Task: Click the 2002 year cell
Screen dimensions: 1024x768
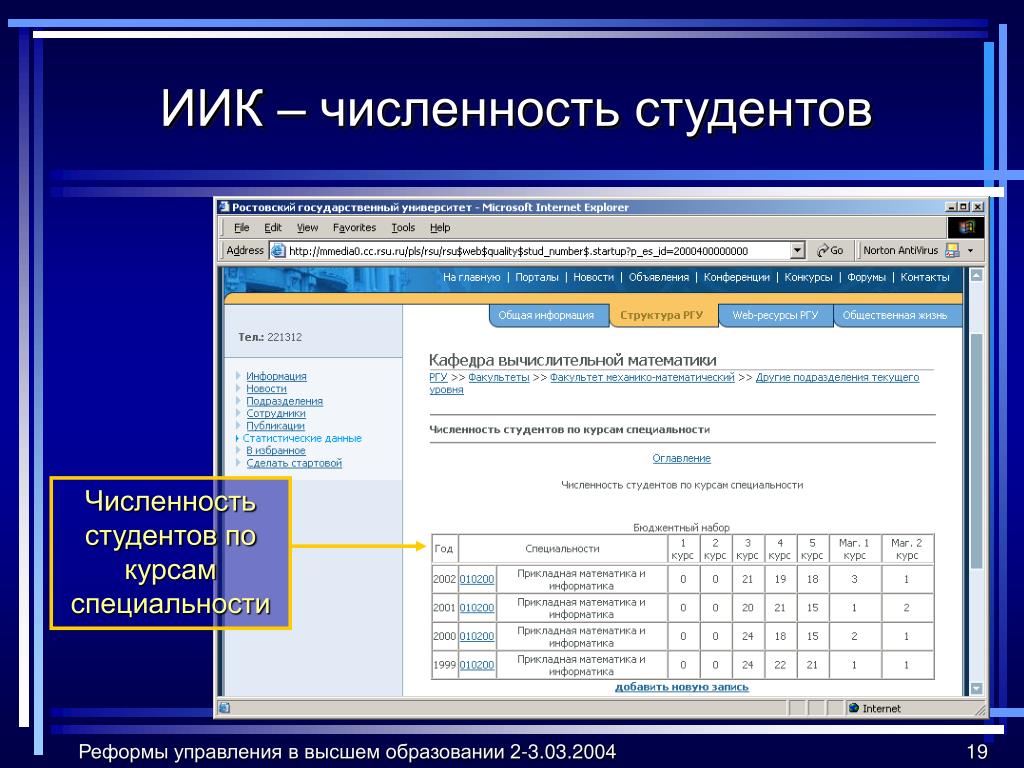Action: [444, 579]
